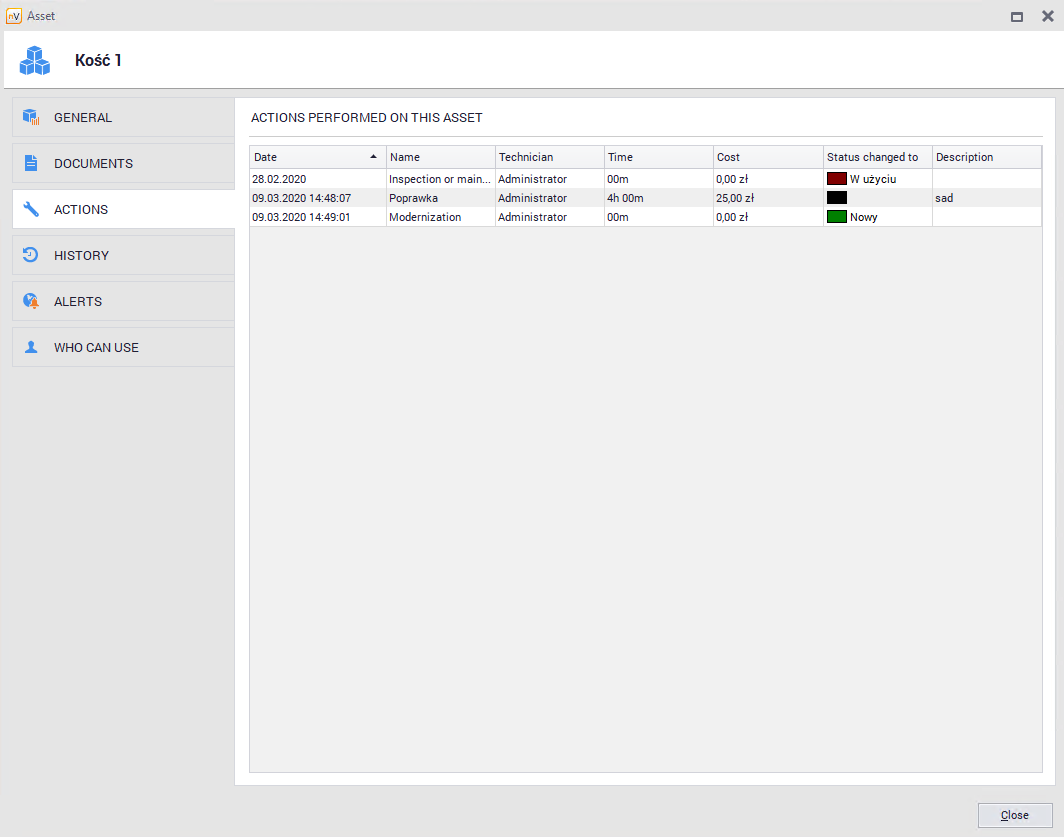Click the nV application icon in title bar
1064x837 pixels.
coord(13,16)
